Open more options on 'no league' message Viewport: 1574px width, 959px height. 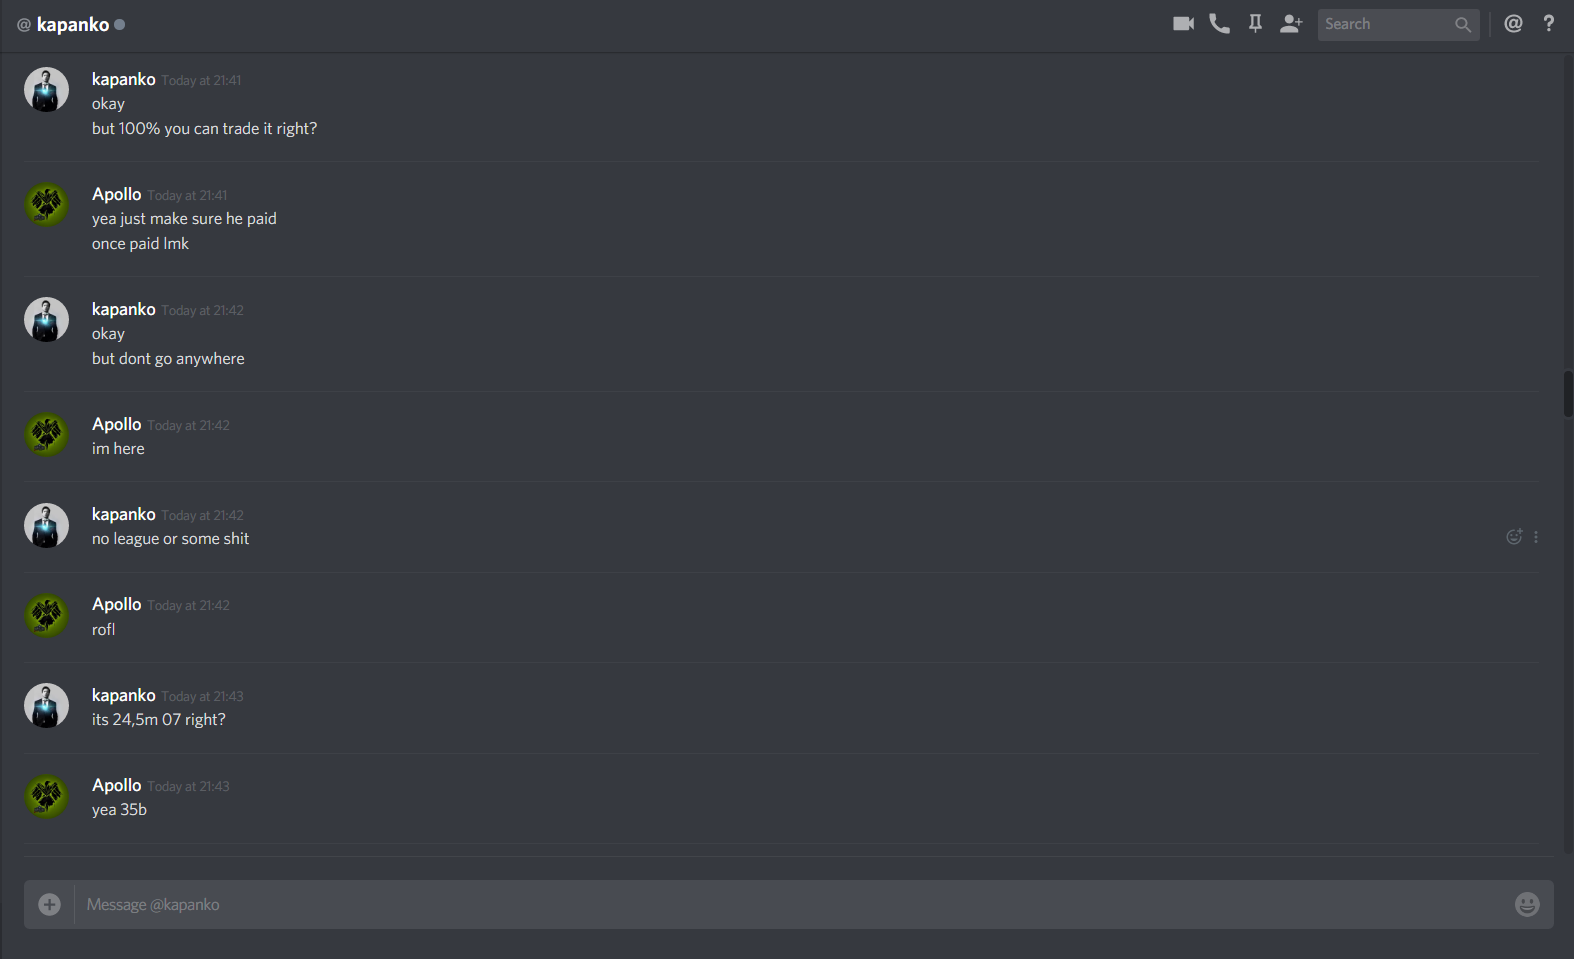(x=1536, y=537)
